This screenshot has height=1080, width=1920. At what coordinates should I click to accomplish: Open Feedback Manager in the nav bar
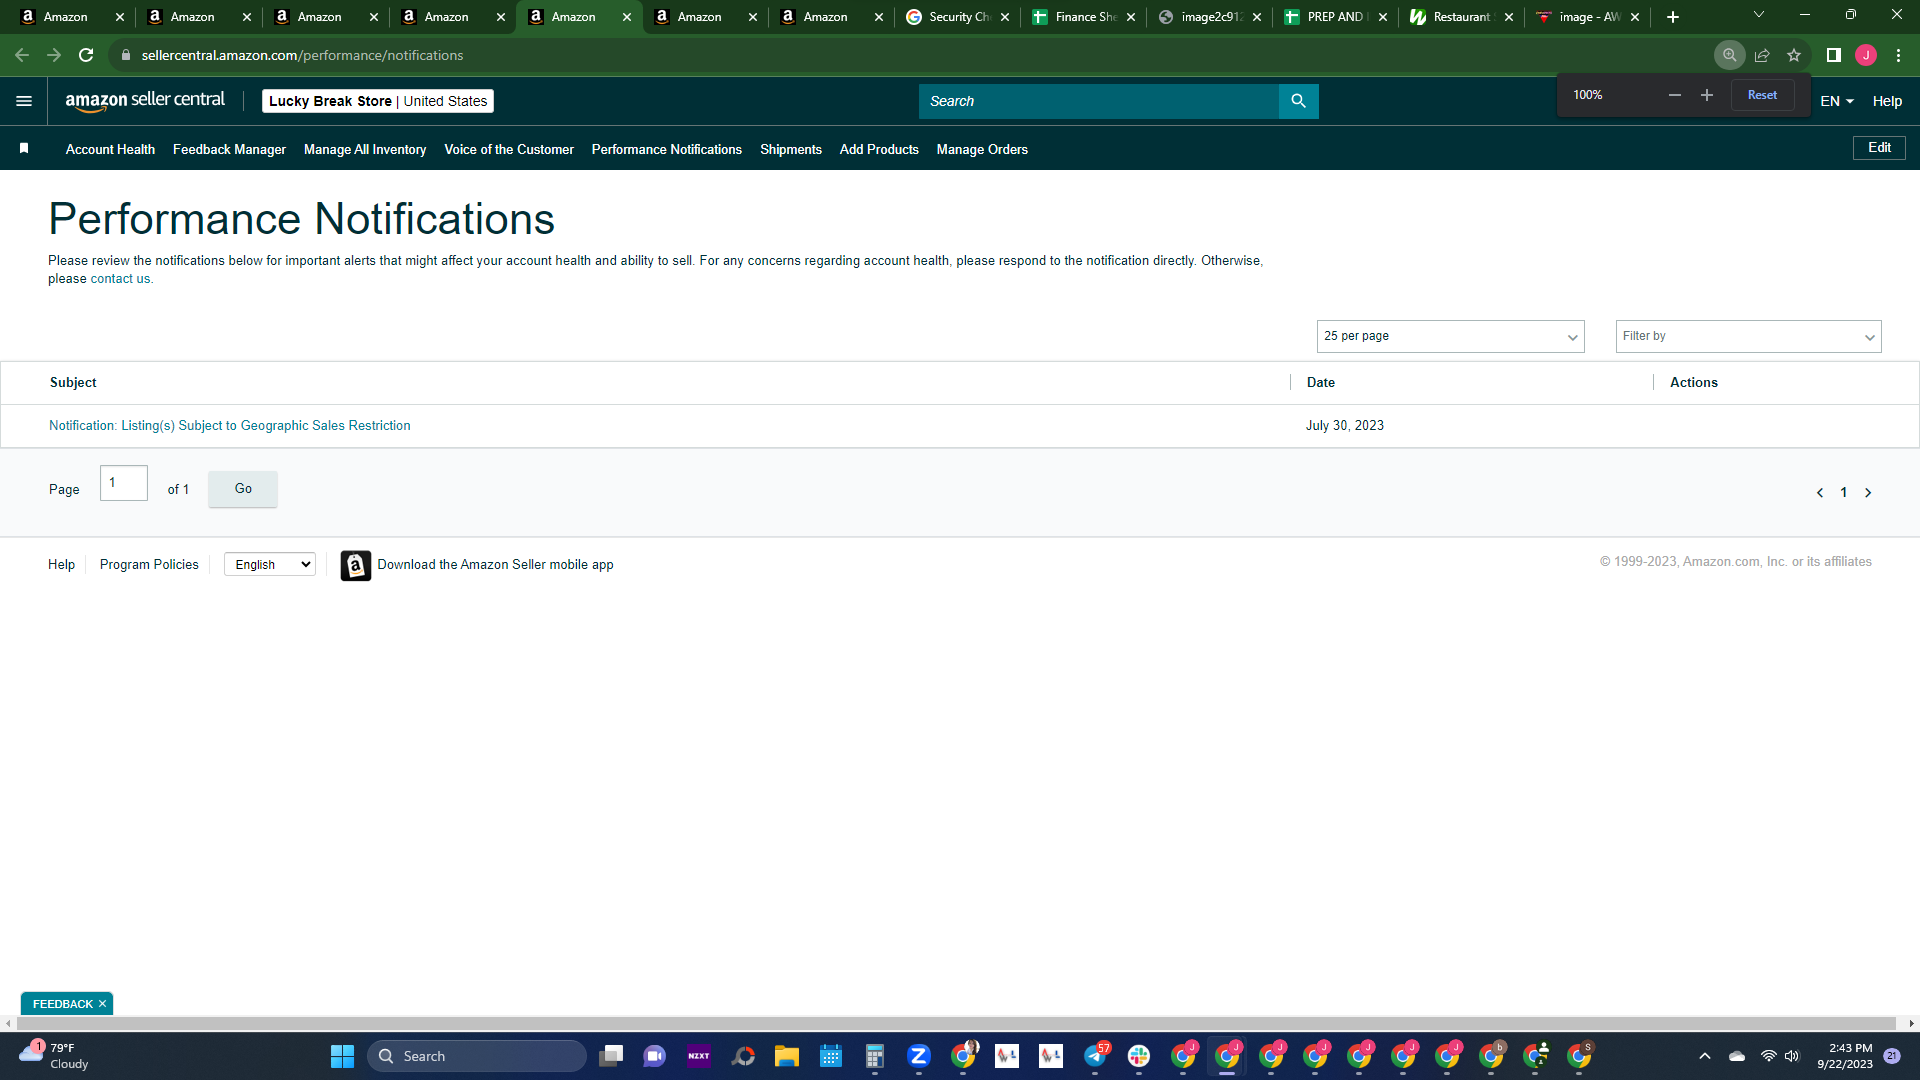(229, 149)
